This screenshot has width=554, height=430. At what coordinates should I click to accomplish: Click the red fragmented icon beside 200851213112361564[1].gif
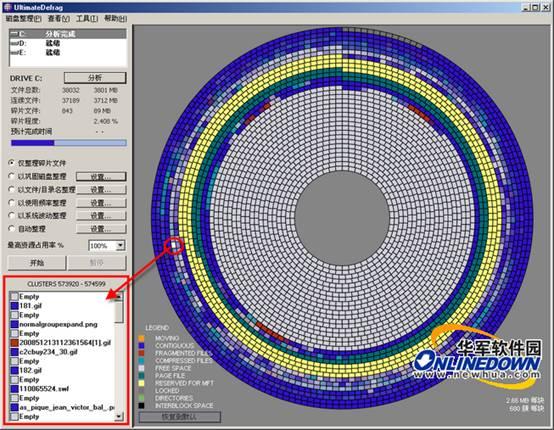[x=14, y=342]
